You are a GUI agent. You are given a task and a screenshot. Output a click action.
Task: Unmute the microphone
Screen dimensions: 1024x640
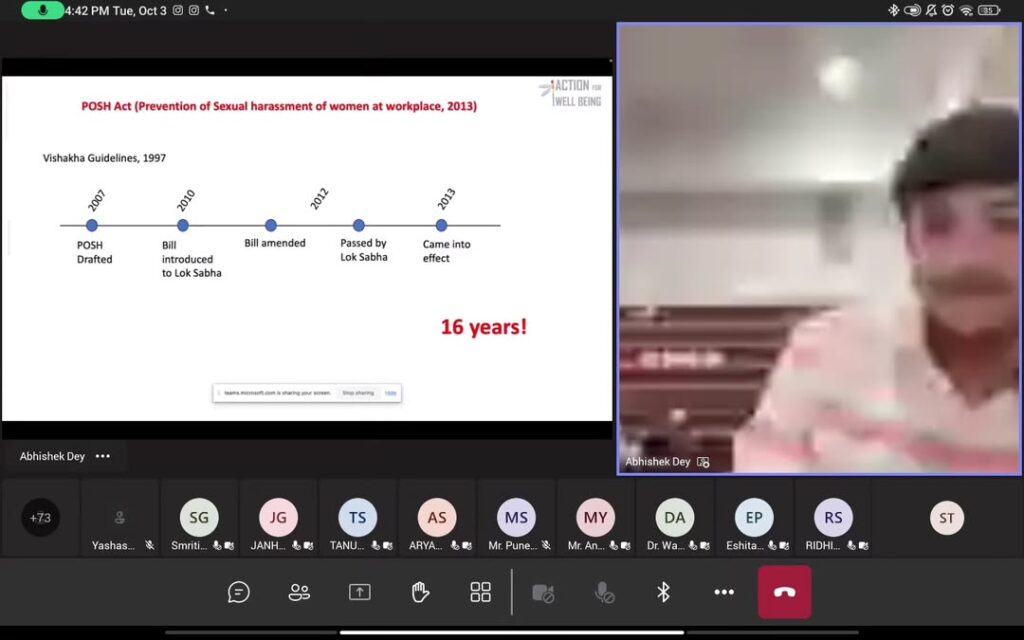(x=604, y=593)
